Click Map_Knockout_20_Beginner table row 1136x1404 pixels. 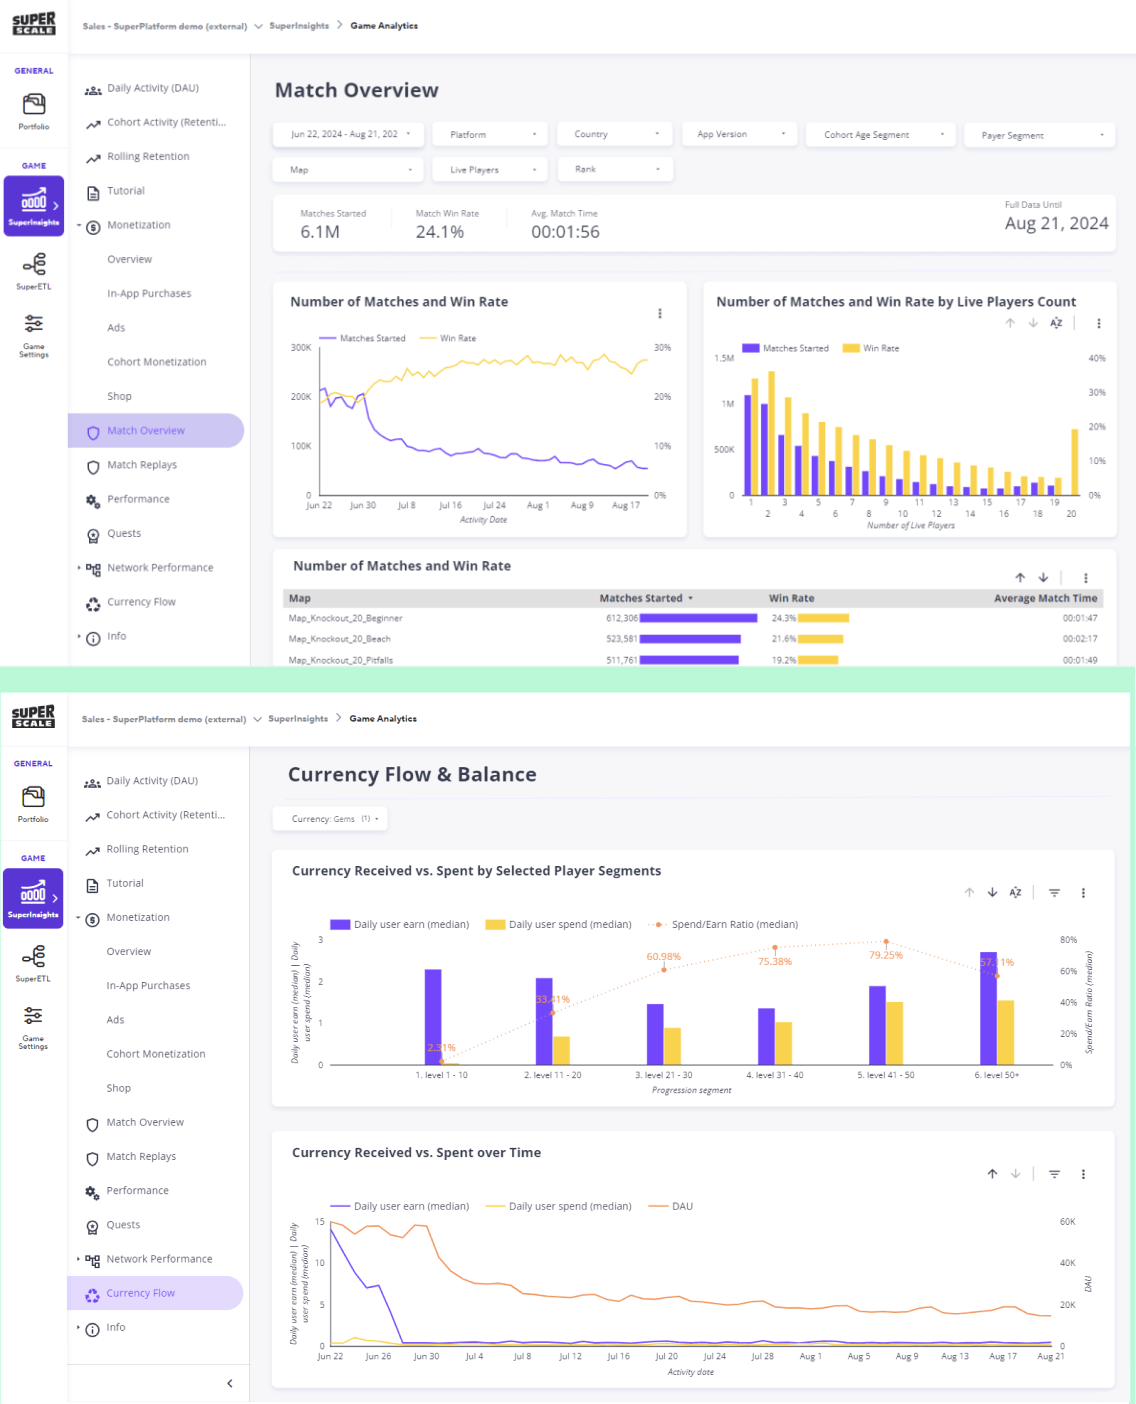coord(693,618)
